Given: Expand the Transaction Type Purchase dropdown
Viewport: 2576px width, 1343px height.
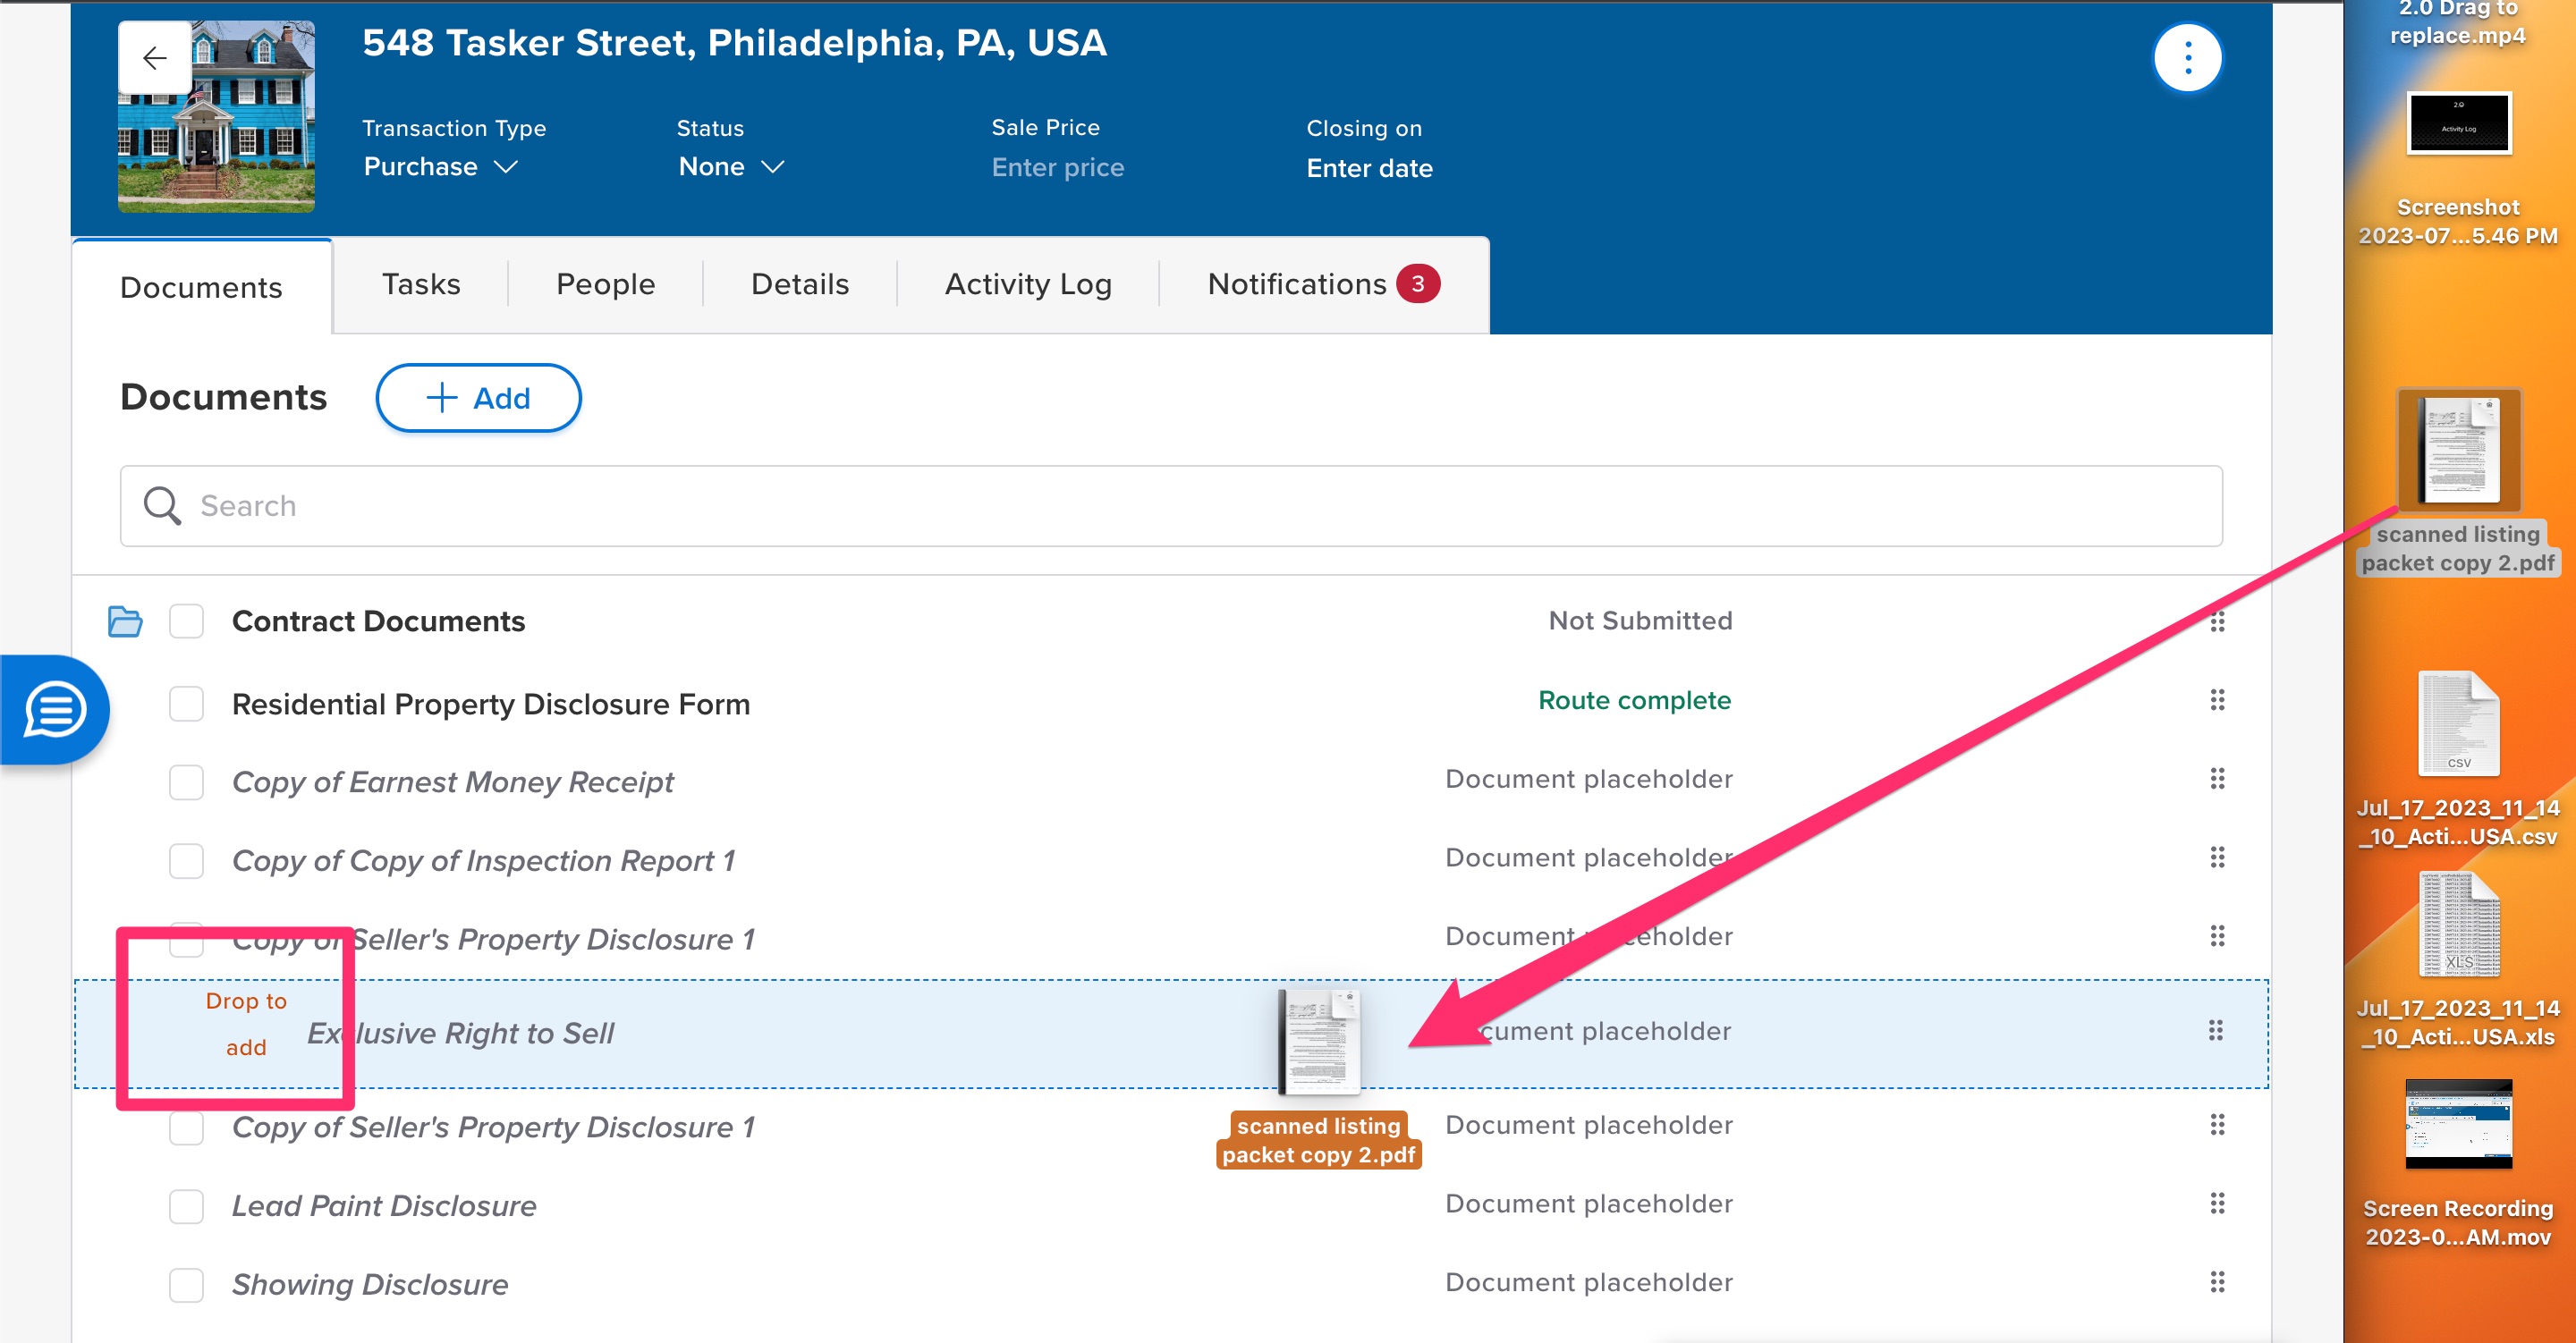Looking at the screenshot, I should tap(440, 167).
